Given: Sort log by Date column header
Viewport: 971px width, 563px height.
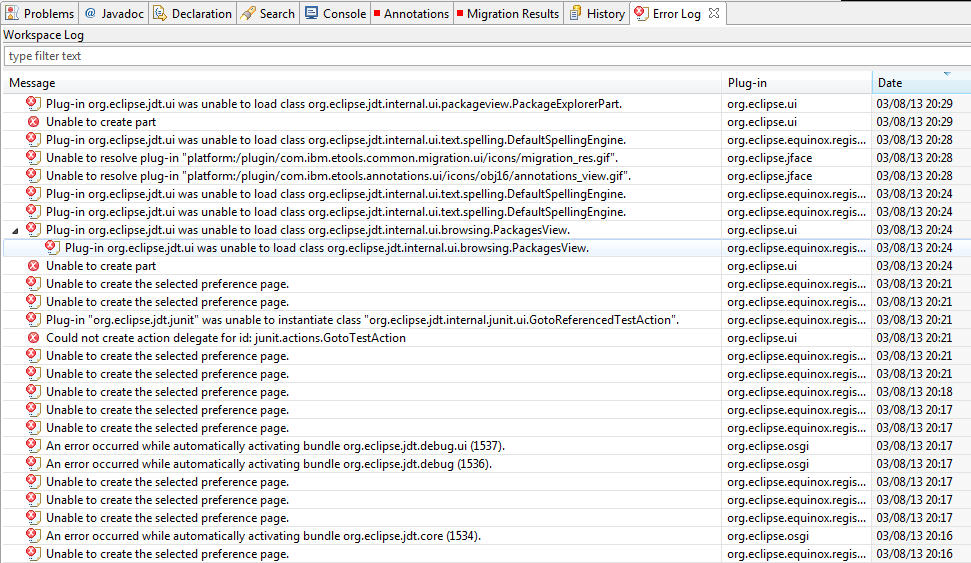Looking at the screenshot, I should 921,83.
